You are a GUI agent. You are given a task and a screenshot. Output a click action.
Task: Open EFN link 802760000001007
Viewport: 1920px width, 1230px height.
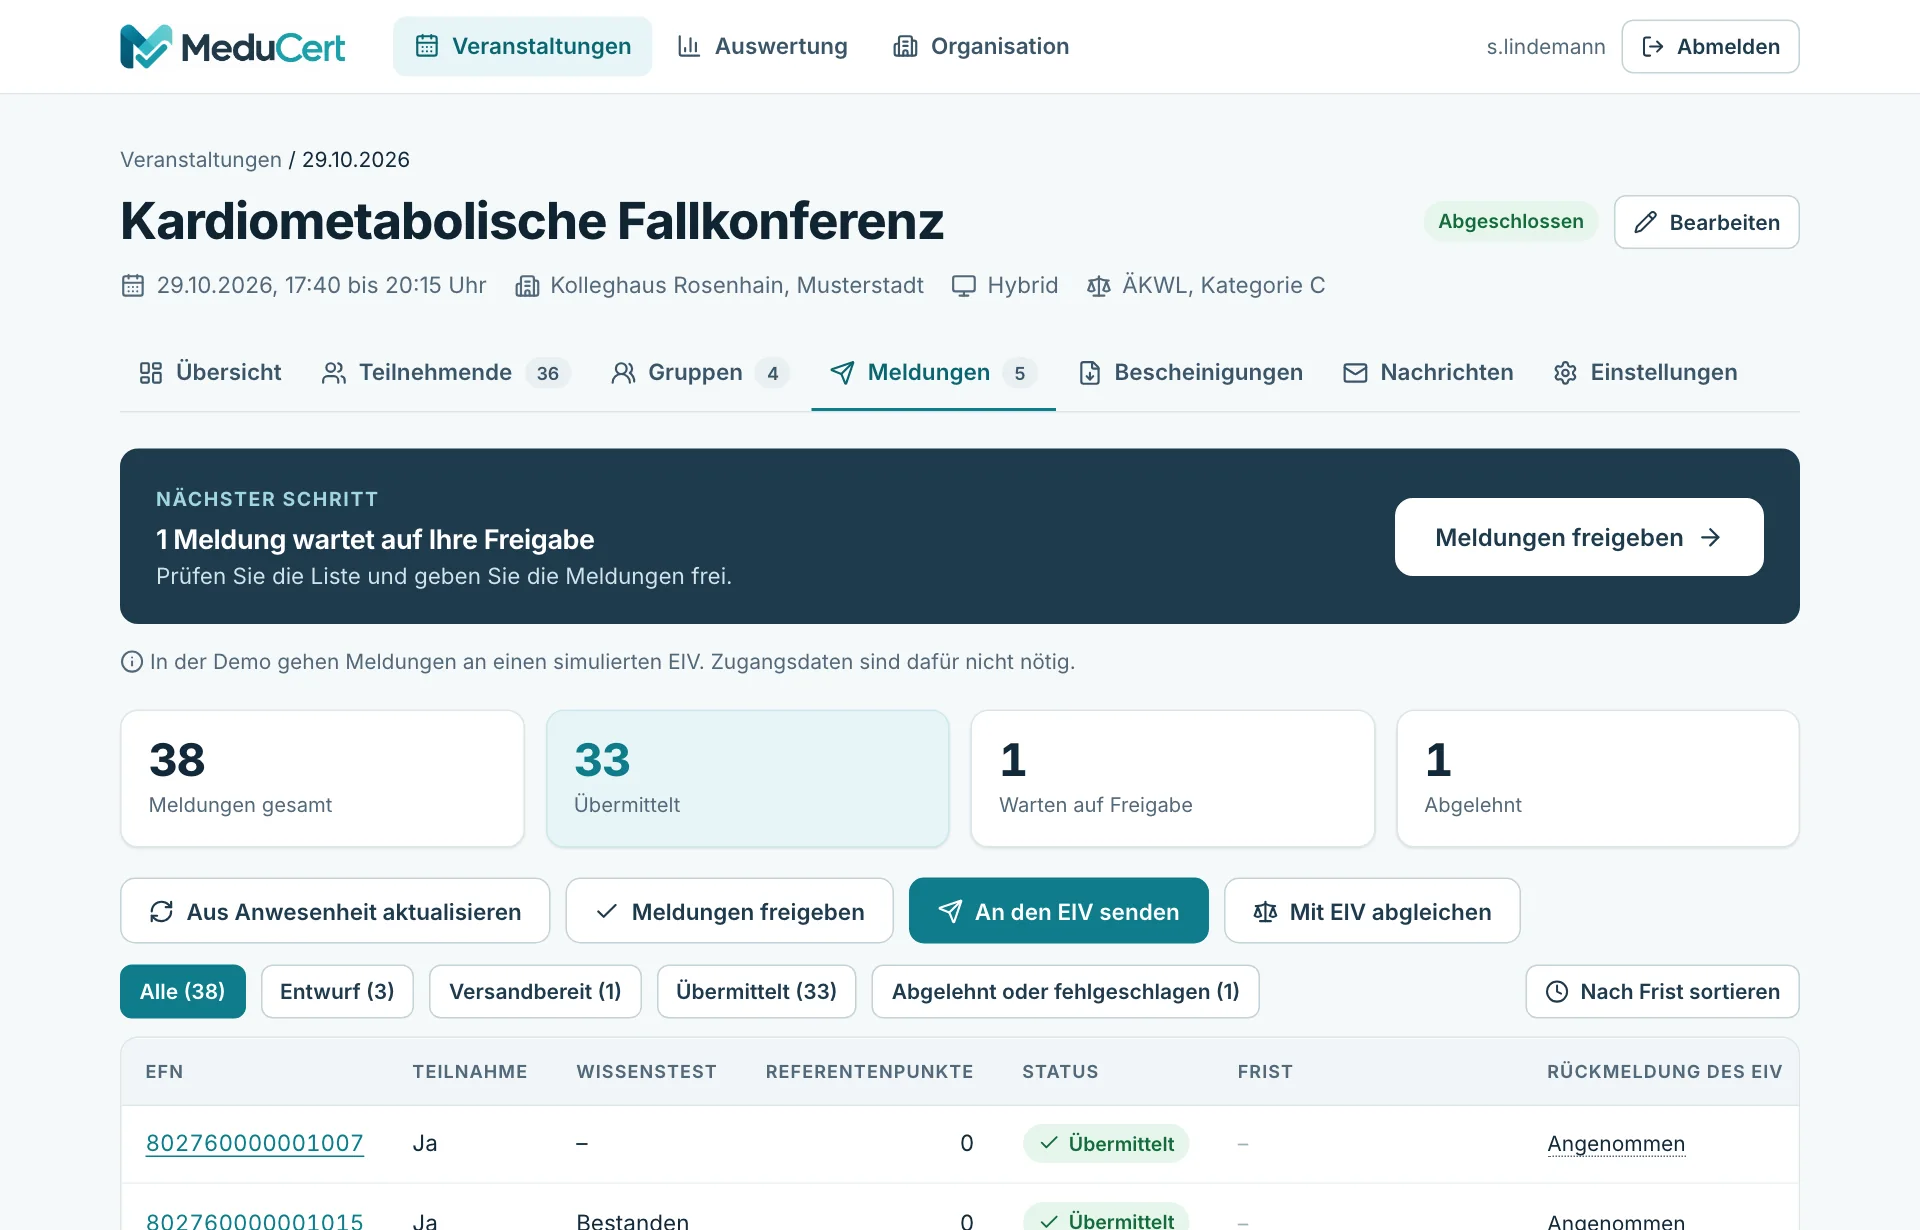tap(255, 1144)
